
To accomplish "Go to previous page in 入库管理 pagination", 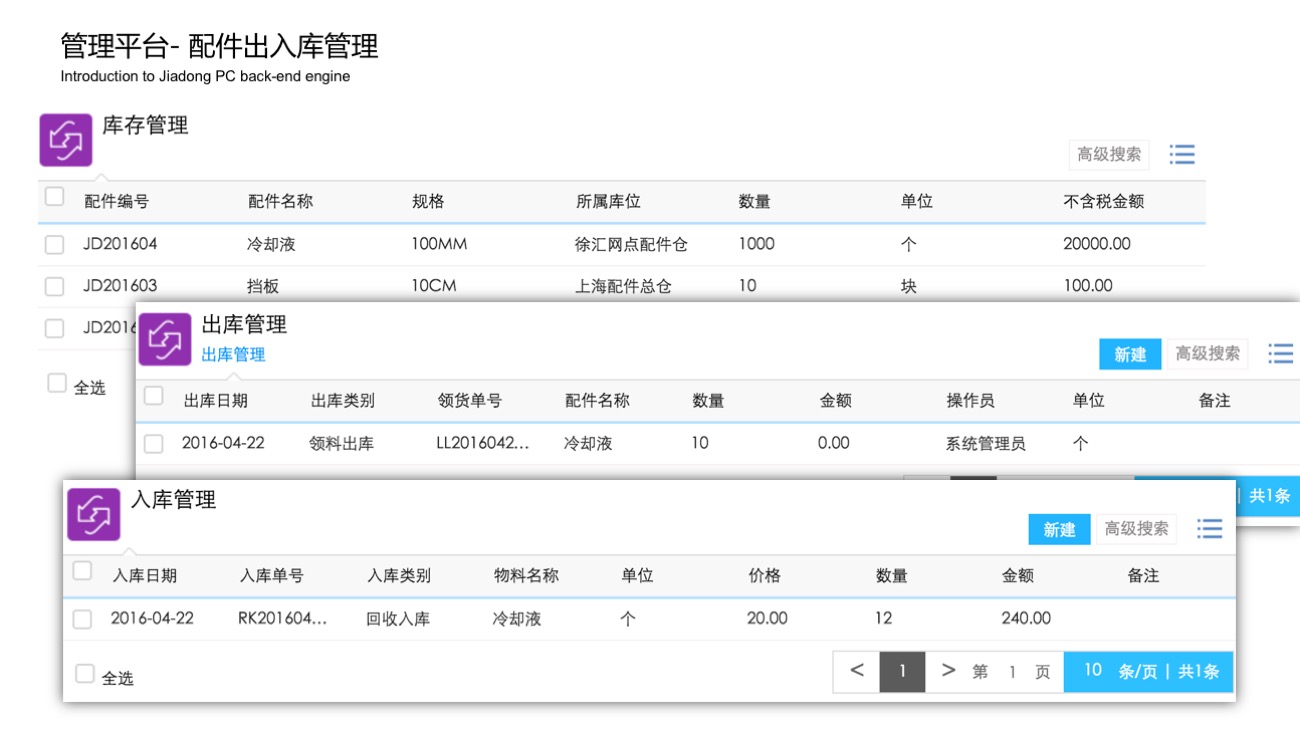I will (857, 672).
